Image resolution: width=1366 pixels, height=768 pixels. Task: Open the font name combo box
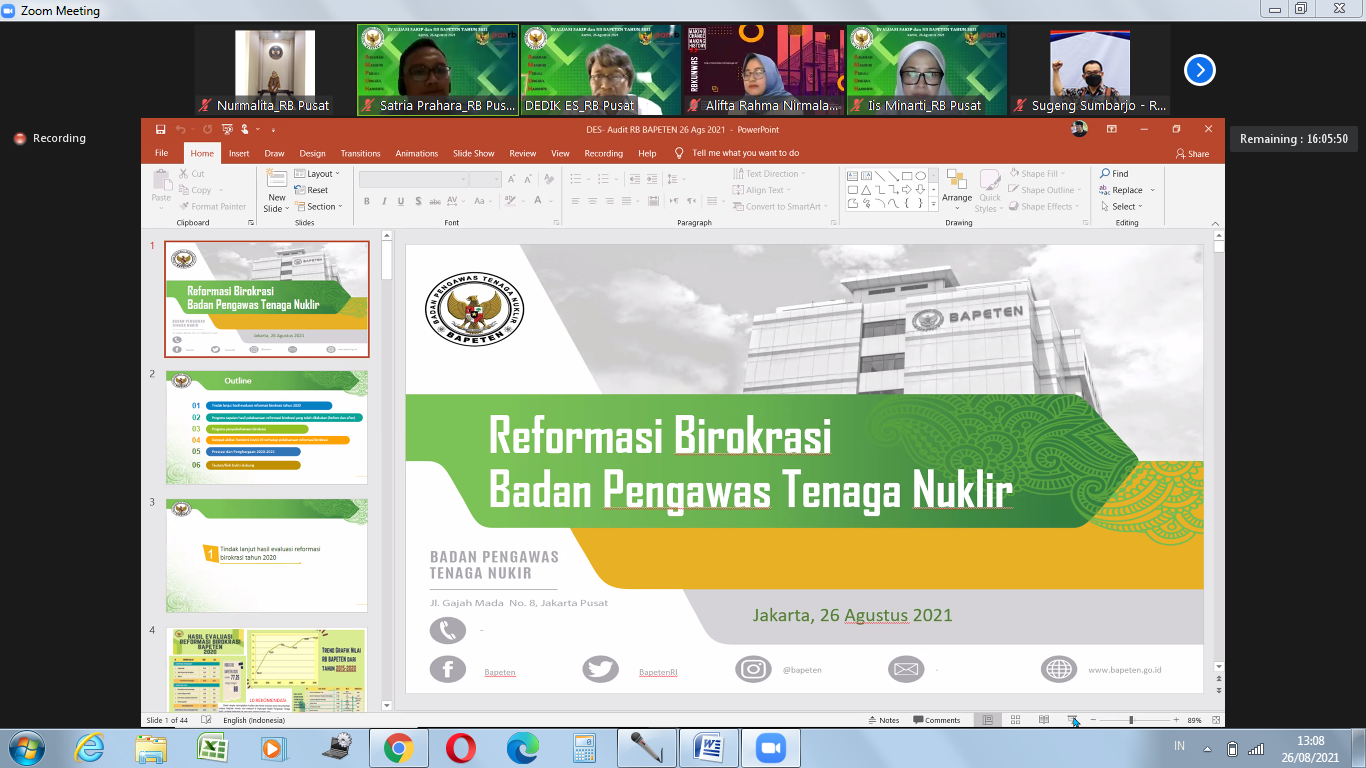pos(414,179)
